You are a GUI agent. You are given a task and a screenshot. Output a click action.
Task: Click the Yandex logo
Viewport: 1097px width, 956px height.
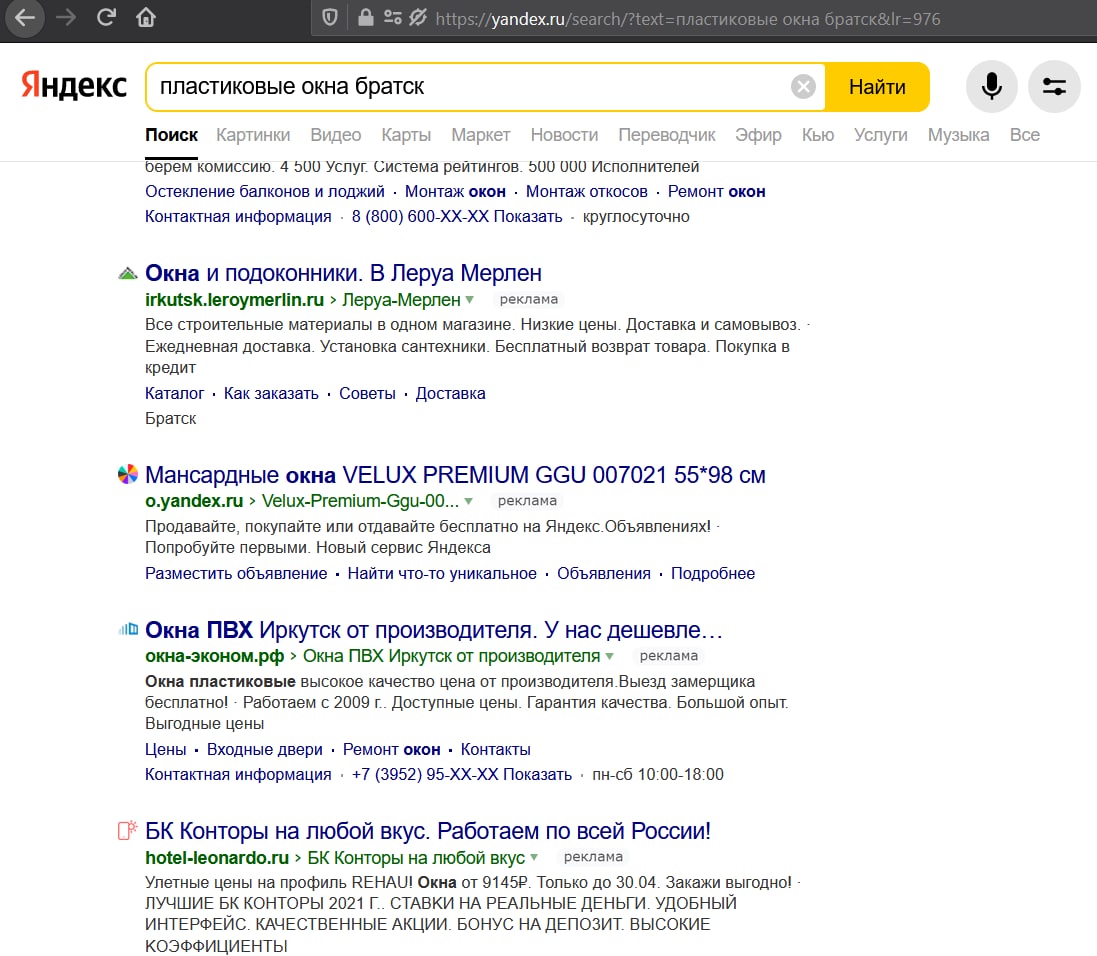(73, 85)
